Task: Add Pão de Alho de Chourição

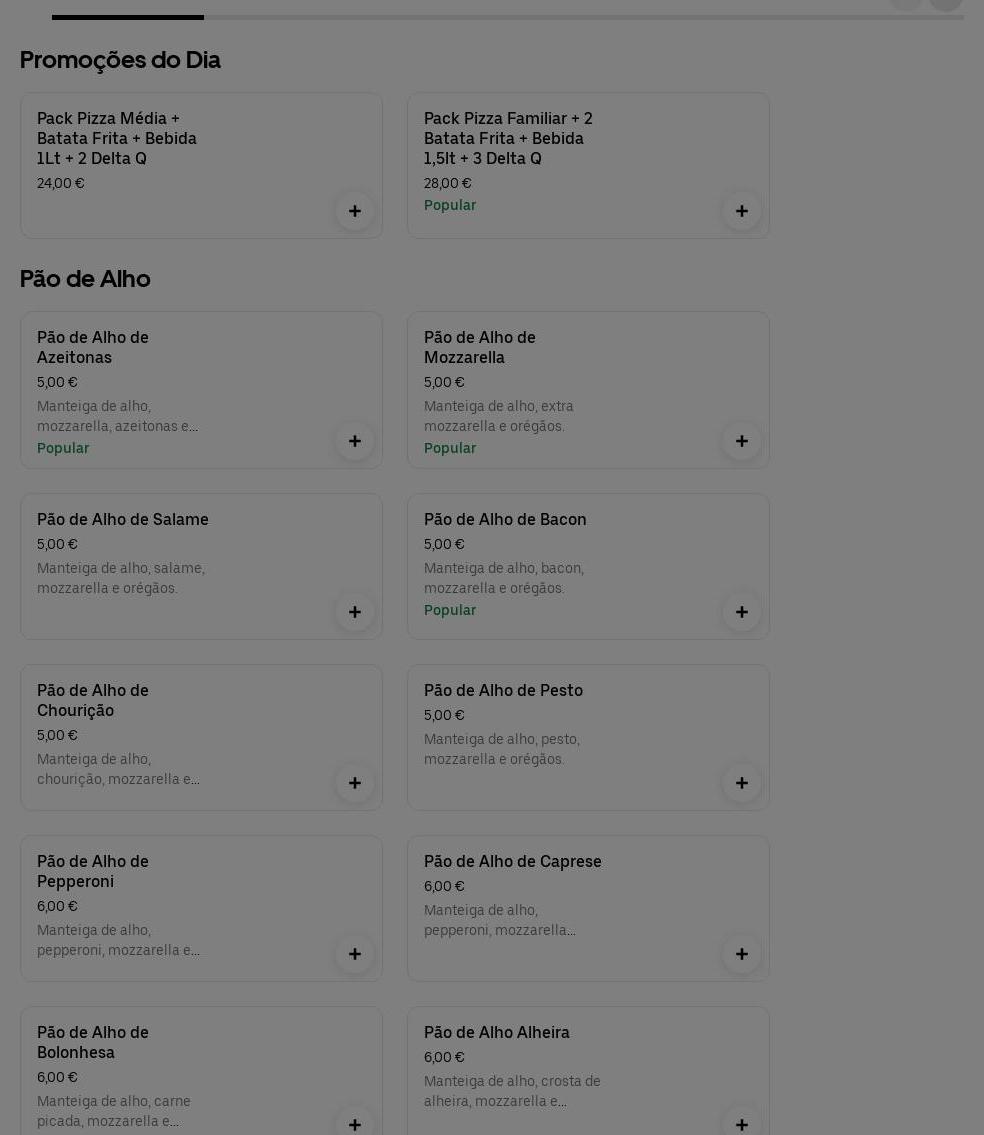Action: tap(355, 783)
